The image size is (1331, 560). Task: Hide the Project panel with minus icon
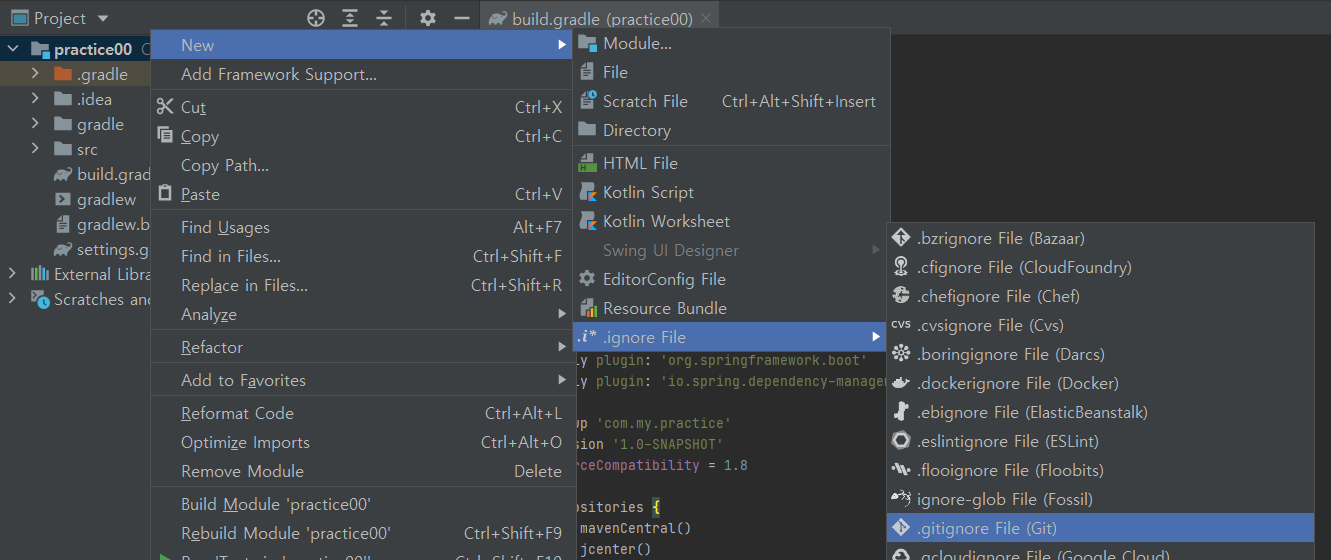[461, 18]
